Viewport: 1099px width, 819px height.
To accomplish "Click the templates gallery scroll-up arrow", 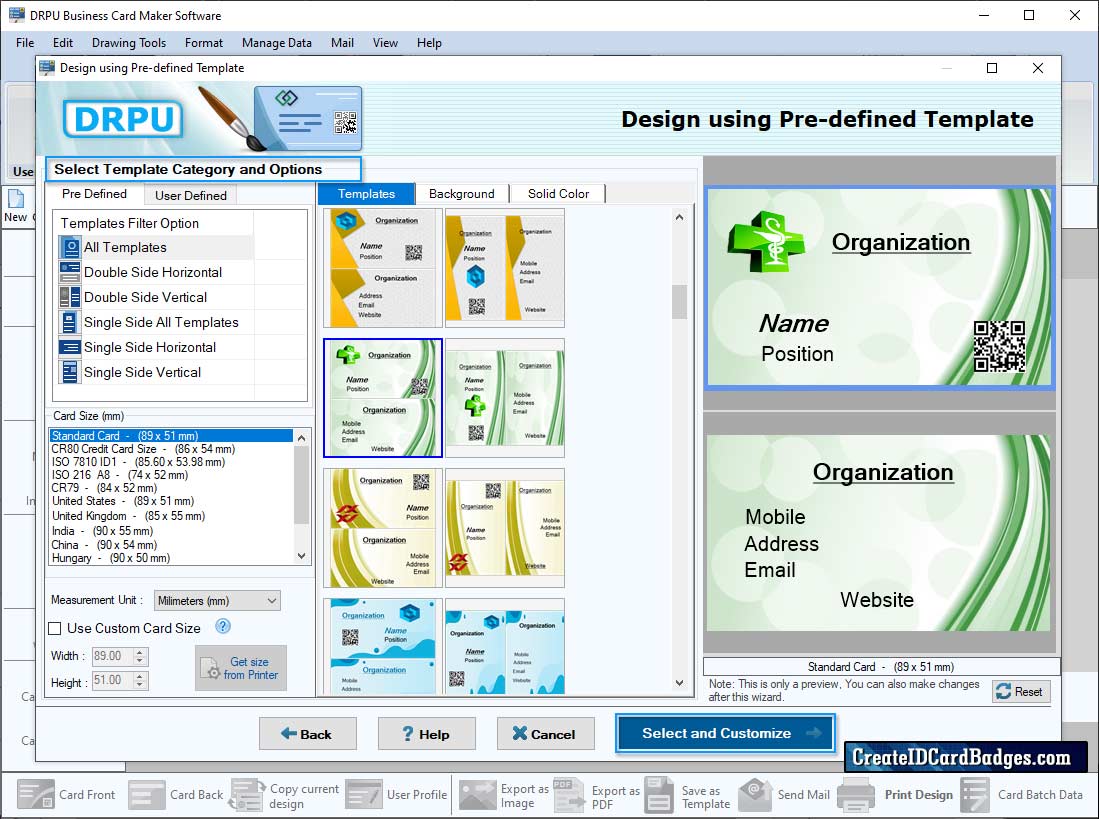I will 679,217.
